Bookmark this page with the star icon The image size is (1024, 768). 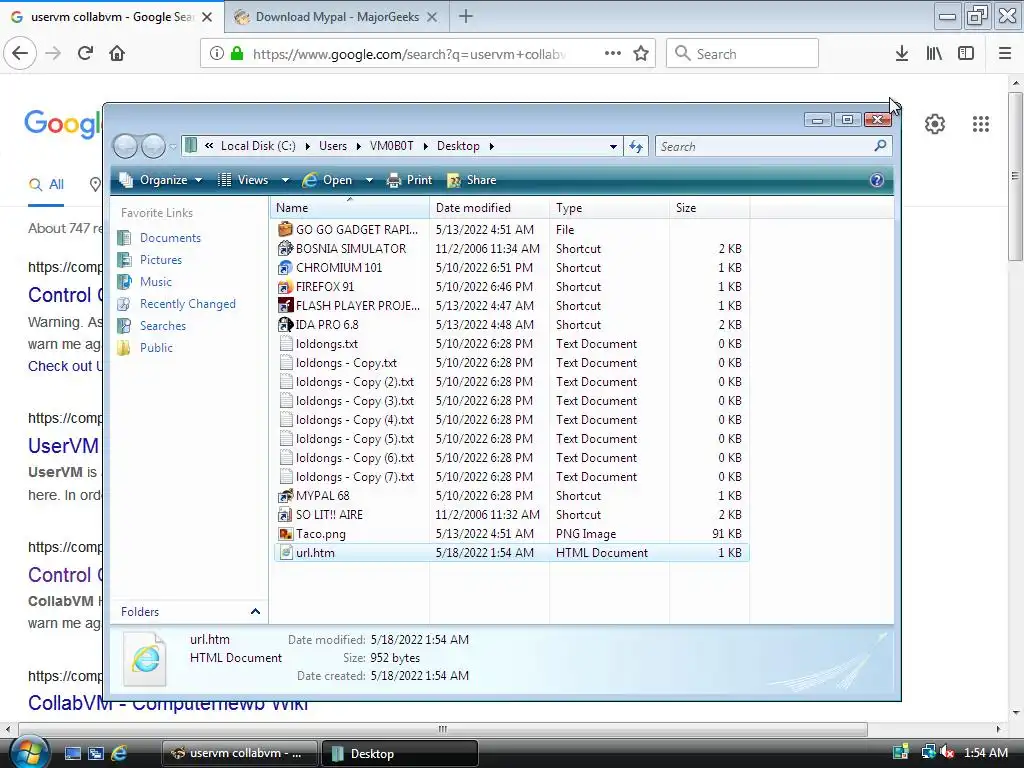641,54
